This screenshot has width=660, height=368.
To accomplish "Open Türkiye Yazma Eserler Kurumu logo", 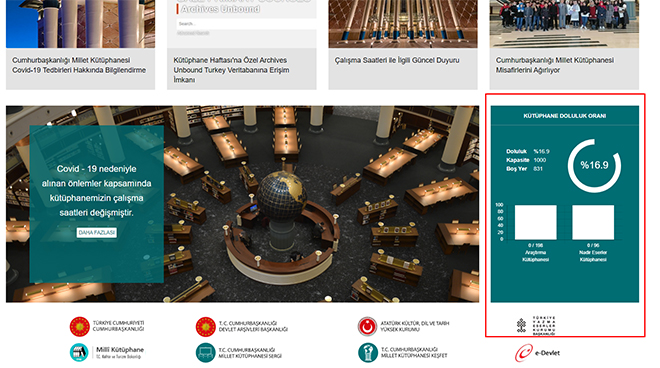I will pos(536,325).
